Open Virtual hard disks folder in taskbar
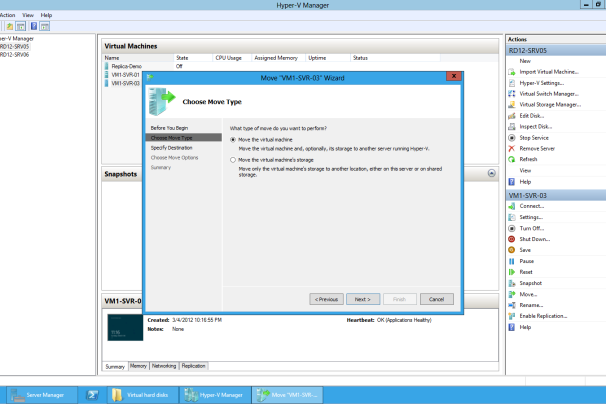The image size is (606, 404). coord(143,395)
